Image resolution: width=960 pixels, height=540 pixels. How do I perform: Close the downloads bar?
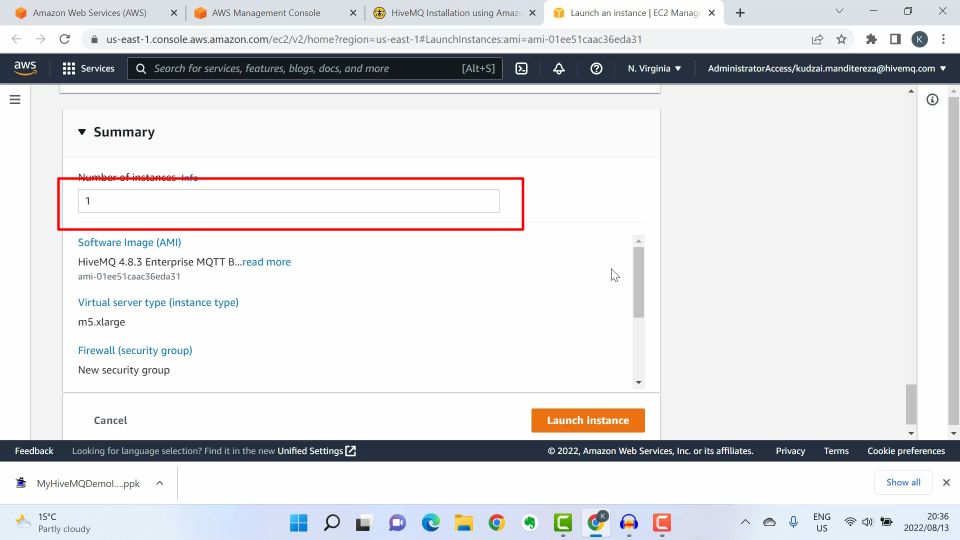[946, 482]
